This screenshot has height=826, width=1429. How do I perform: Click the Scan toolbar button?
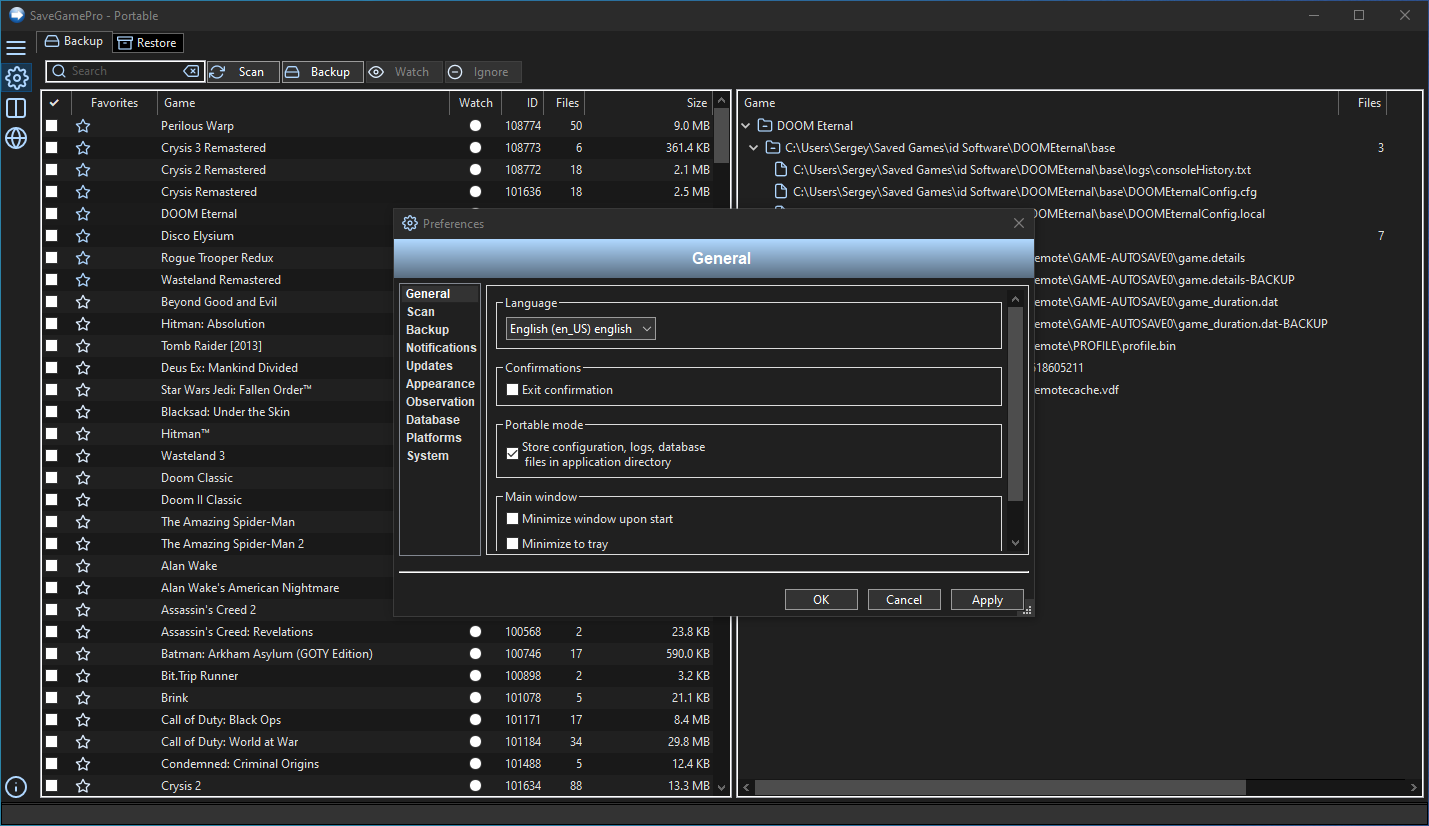(x=243, y=72)
